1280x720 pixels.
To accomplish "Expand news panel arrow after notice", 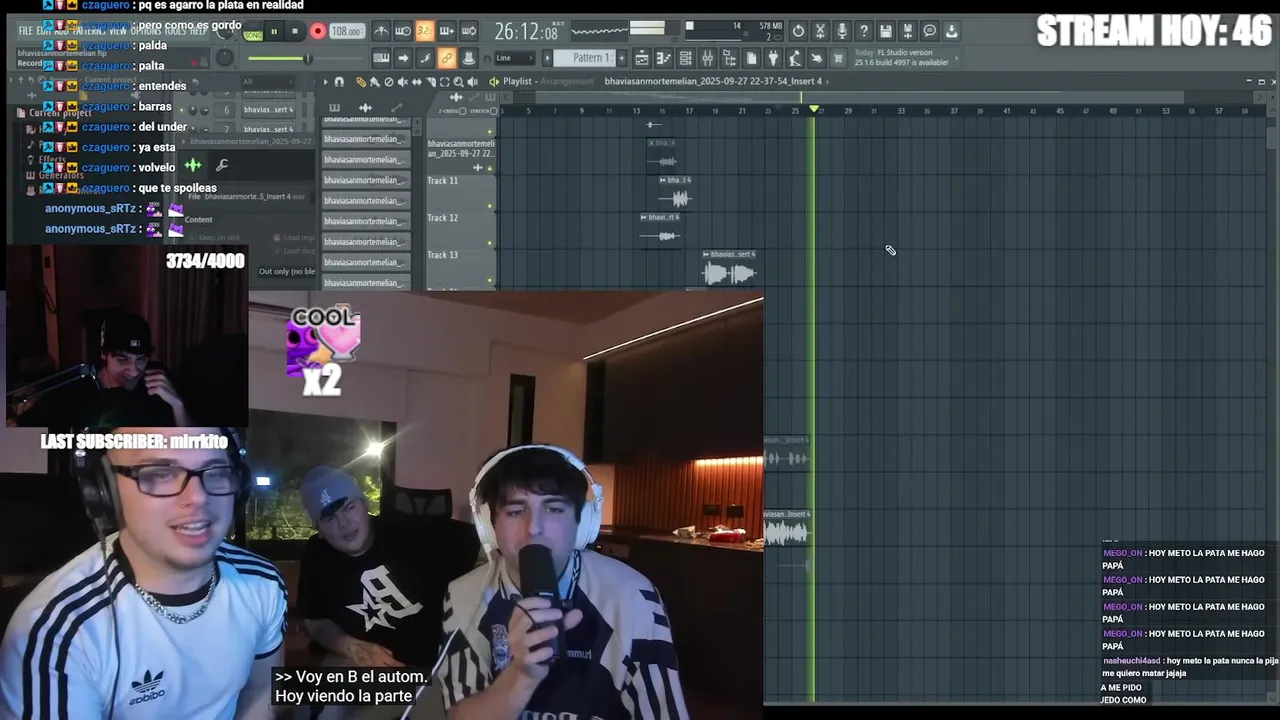I will click(956, 58).
